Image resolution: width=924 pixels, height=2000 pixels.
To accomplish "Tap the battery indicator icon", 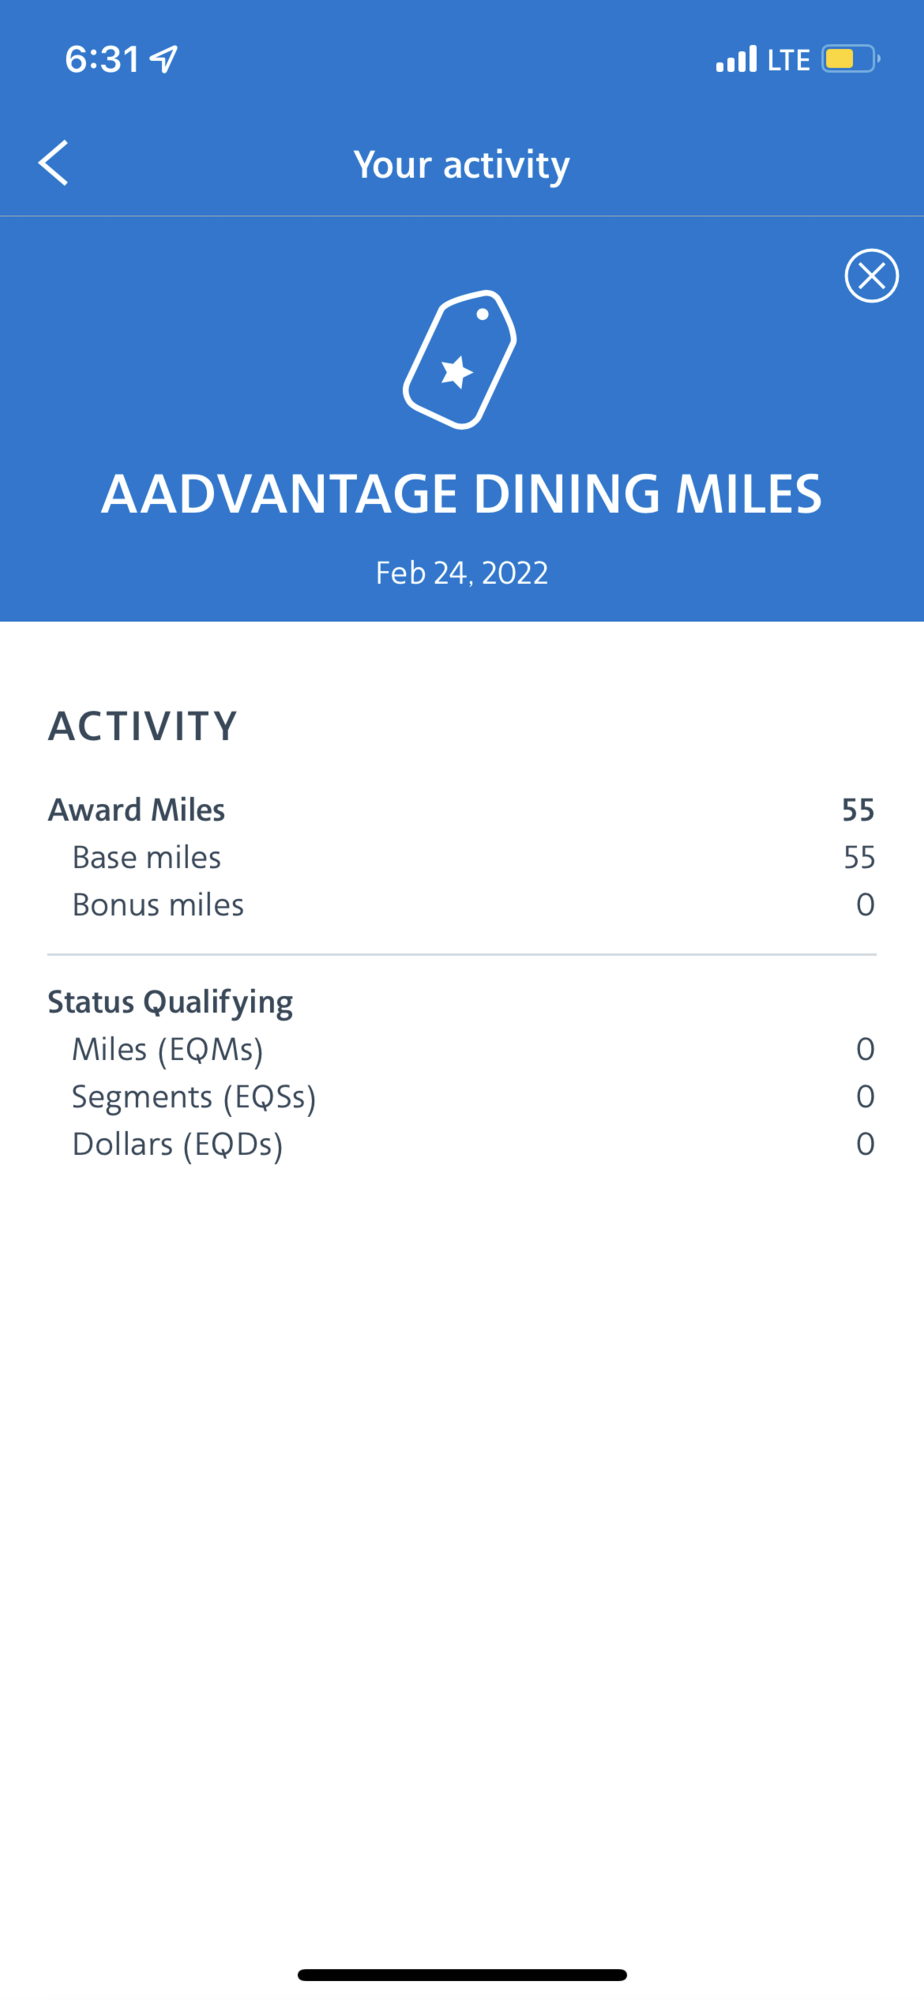I will pos(850,59).
